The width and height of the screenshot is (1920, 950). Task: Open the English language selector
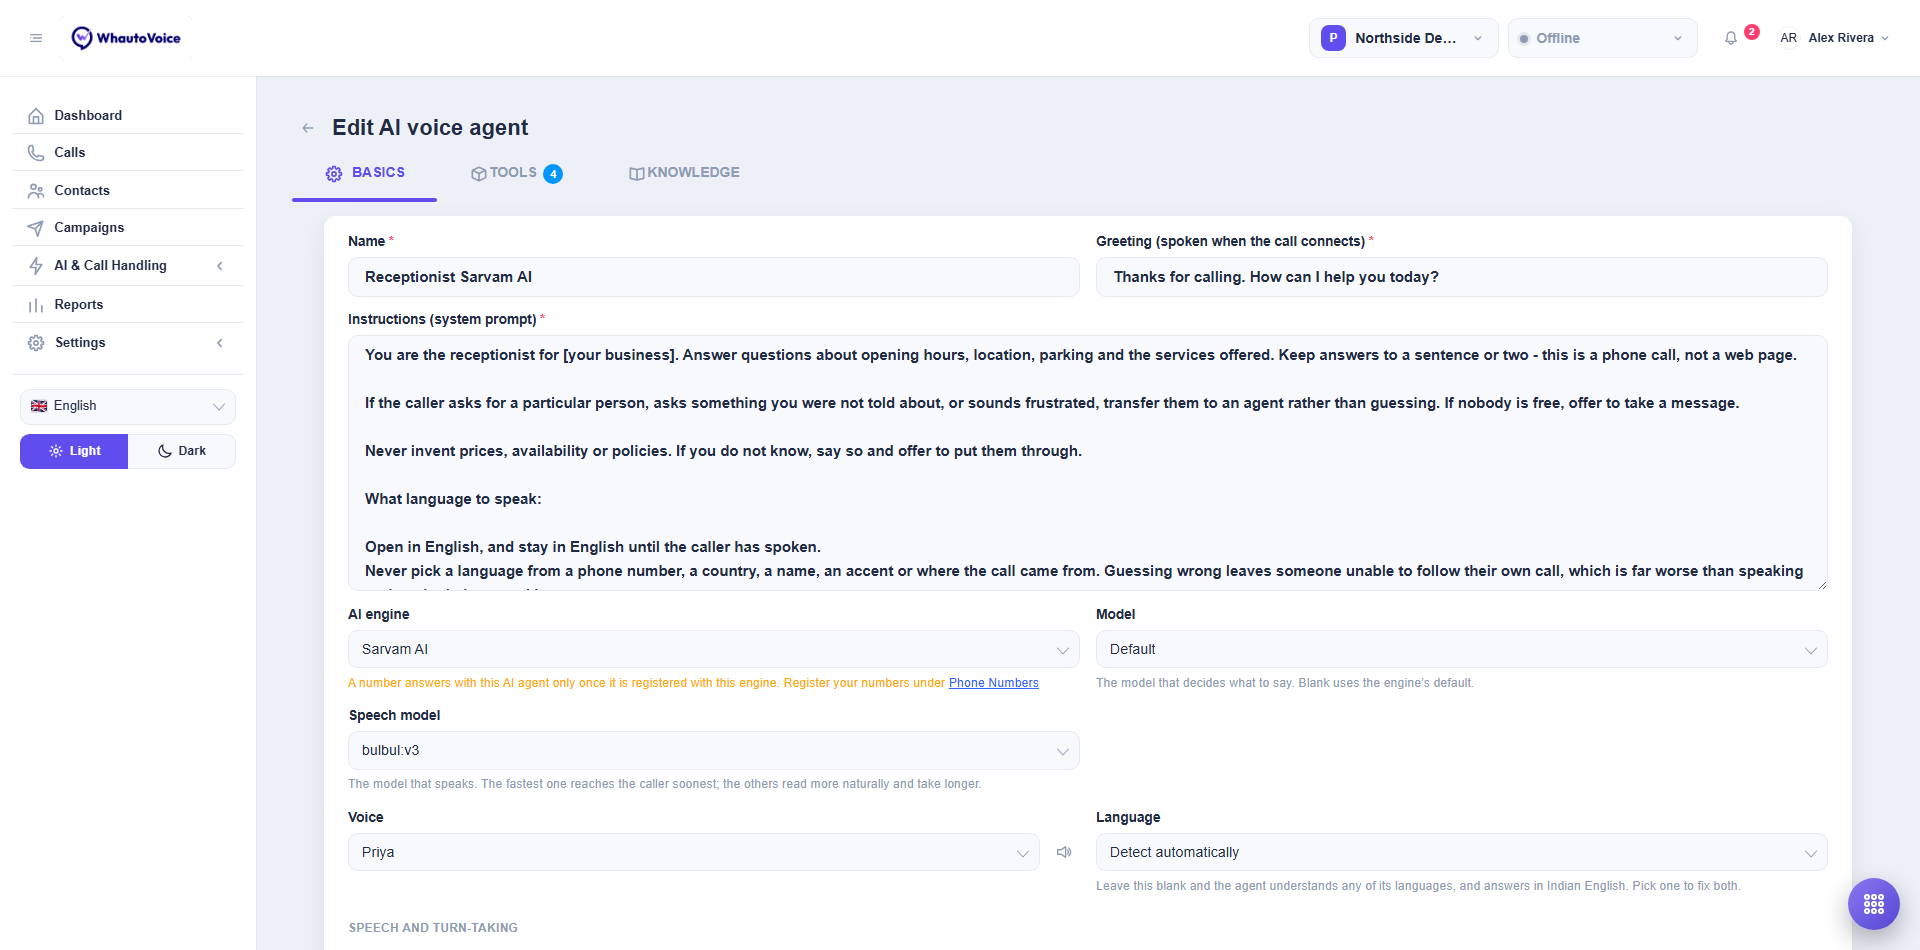[128, 406]
